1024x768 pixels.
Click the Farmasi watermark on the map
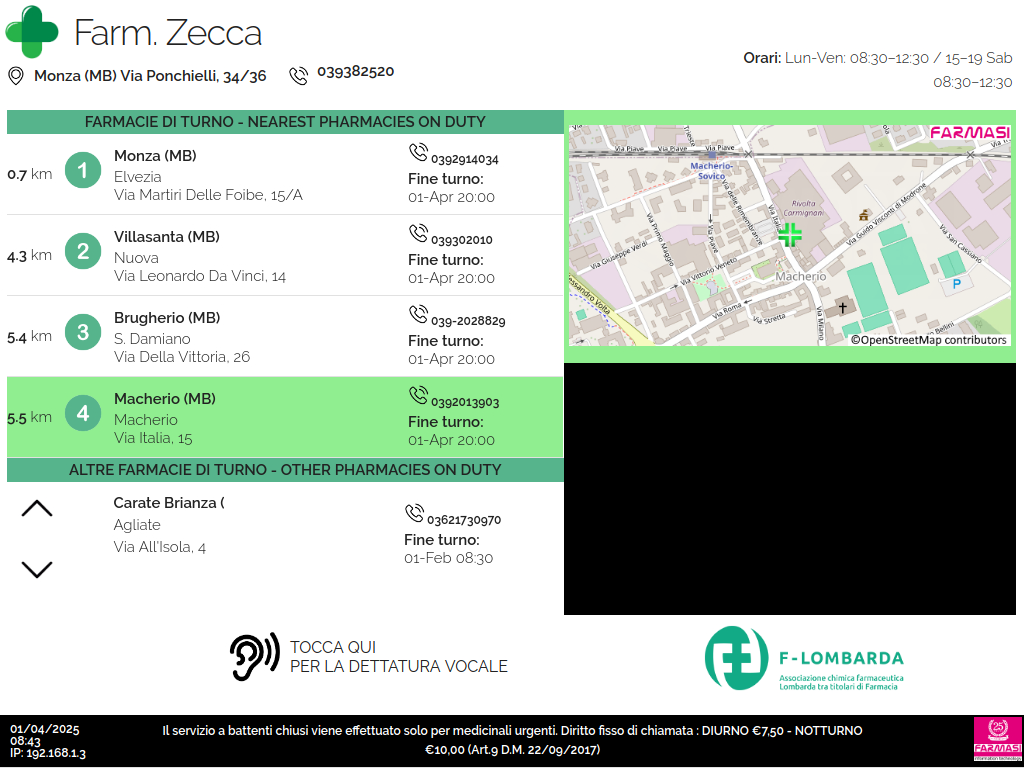click(968, 132)
